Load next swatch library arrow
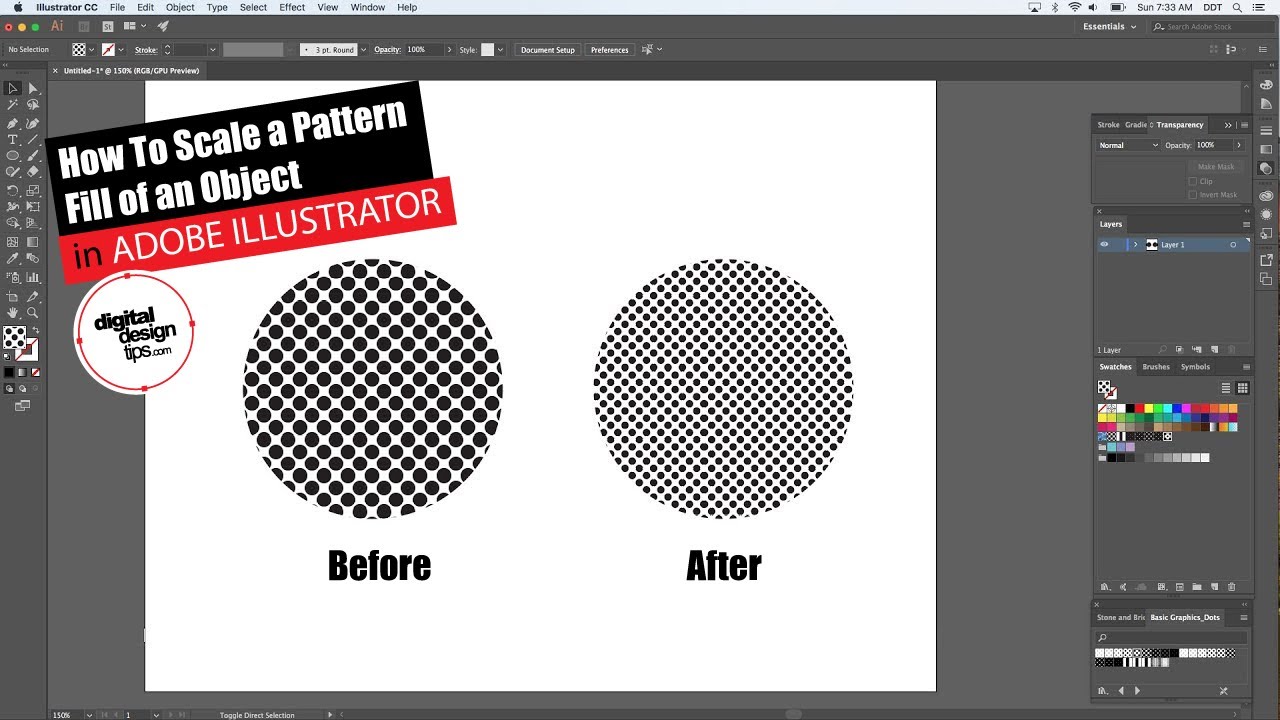The image size is (1280, 720). [1137, 691]
